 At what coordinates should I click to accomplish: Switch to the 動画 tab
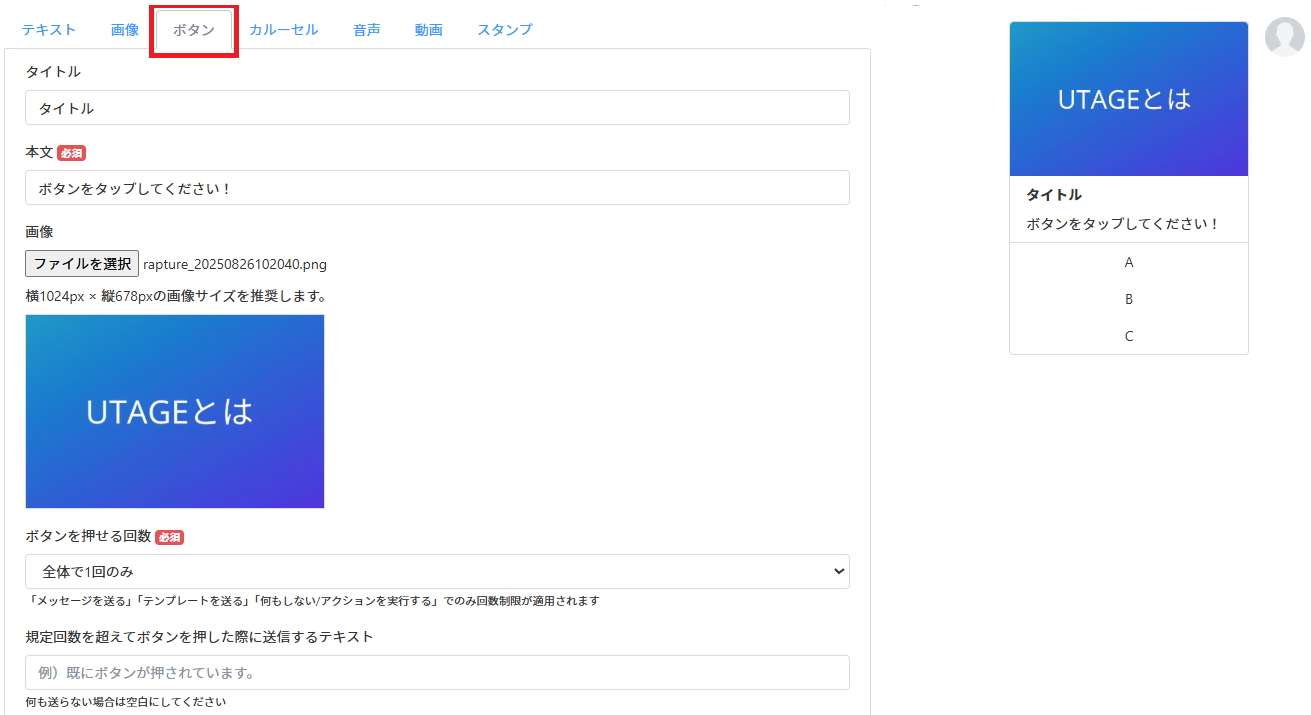pyautogui.click(x=429, y=30)
